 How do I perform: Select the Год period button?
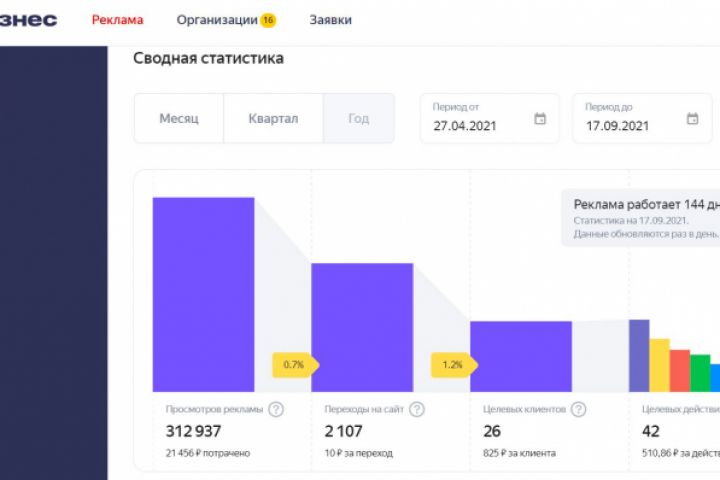pyautogui.click(x=359, y=119)
